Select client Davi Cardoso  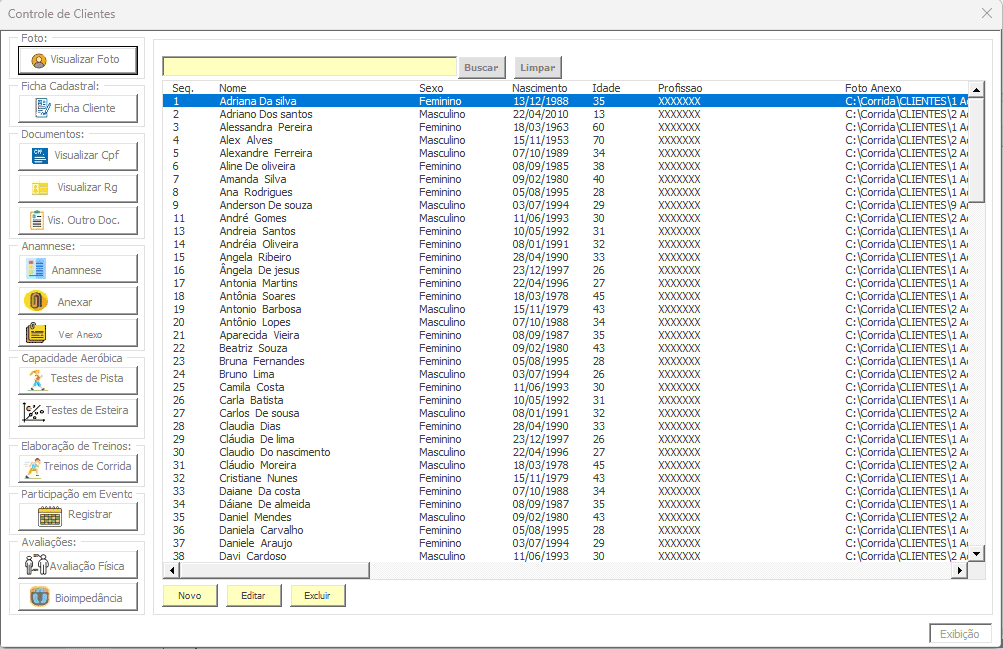pyautogui.click(x=565, y=556)
